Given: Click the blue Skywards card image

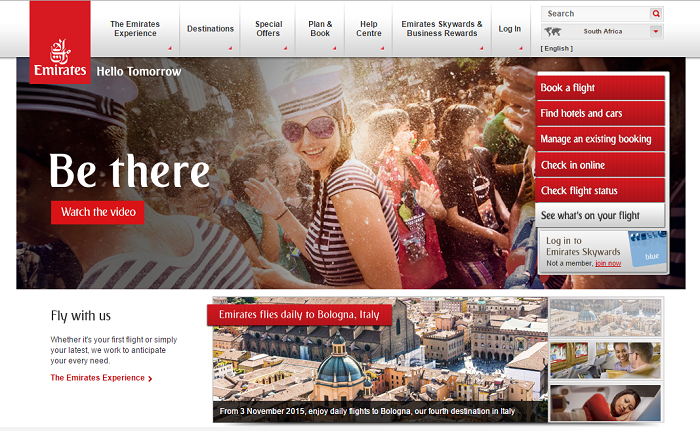Looking at the screenshot, I should pos(647,248).
